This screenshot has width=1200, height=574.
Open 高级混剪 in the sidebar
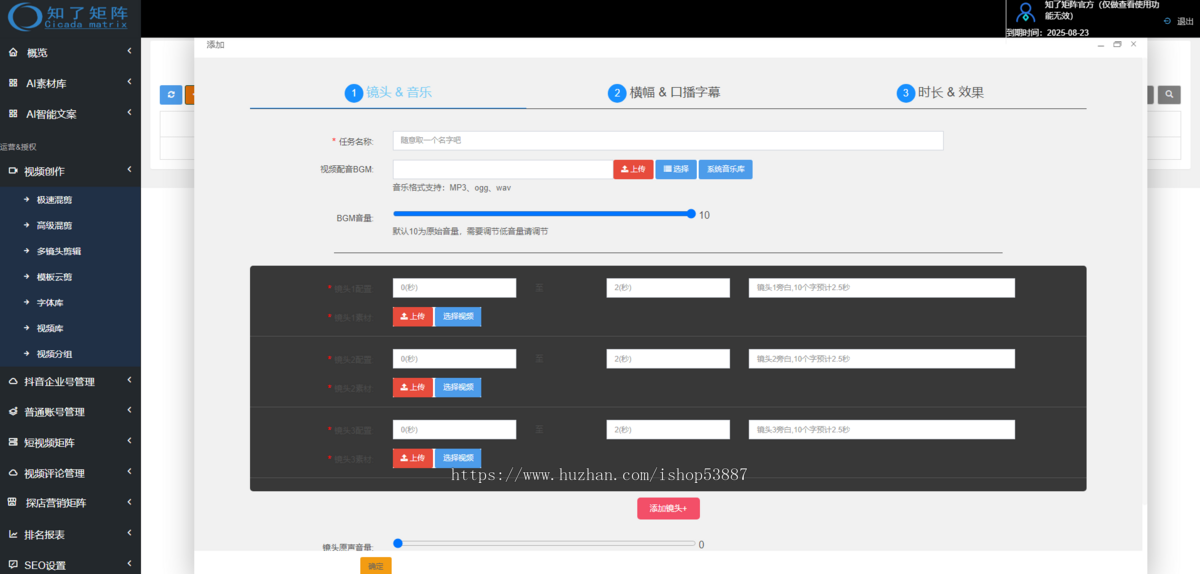(54, 226)
